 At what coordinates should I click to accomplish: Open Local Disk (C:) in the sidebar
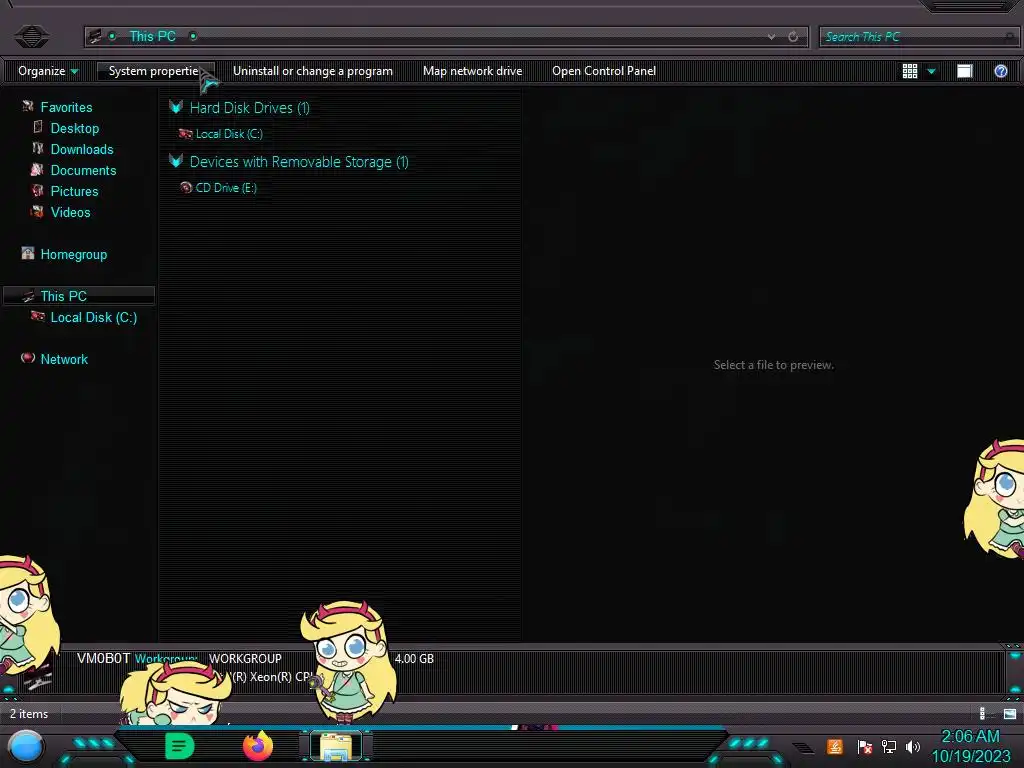93,317
